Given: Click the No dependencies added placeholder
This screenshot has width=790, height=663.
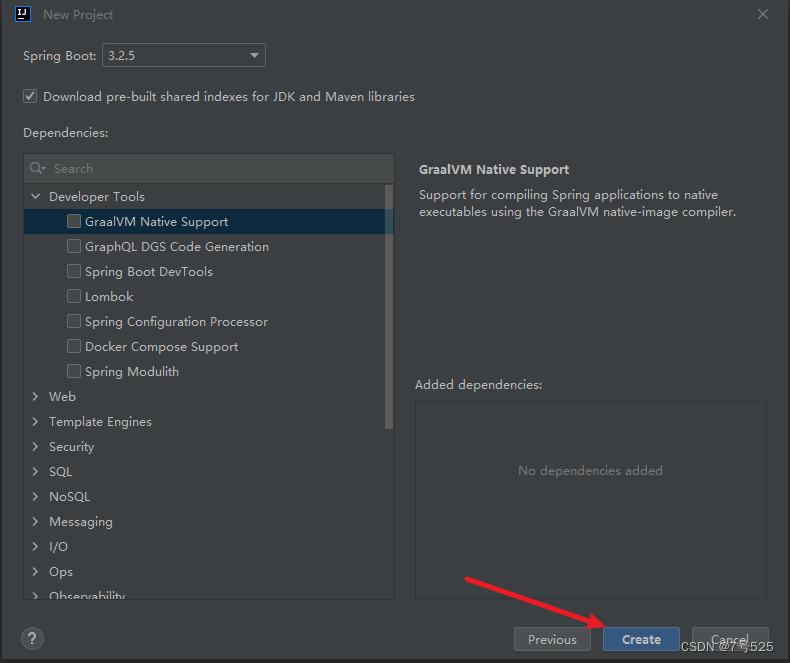Looking at the screenshot, I should click(x=590, y=471).
